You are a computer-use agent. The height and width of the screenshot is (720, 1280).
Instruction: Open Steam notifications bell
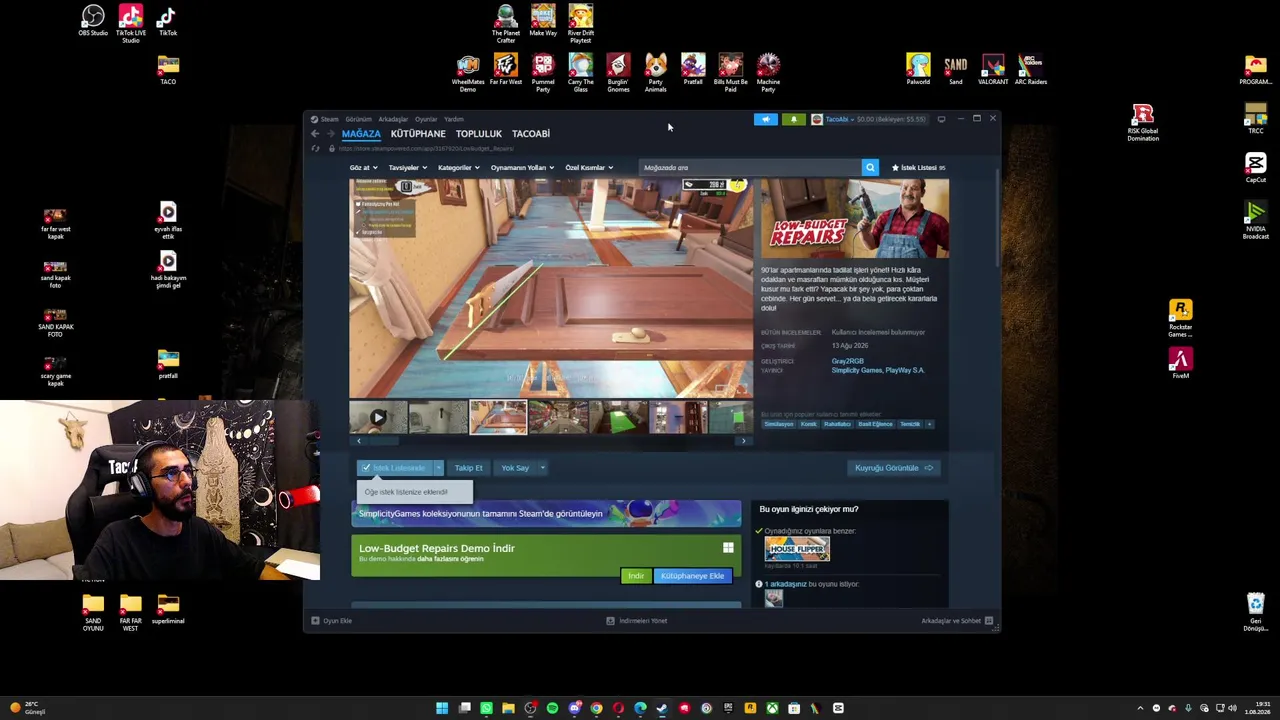(x=794, y=119)
